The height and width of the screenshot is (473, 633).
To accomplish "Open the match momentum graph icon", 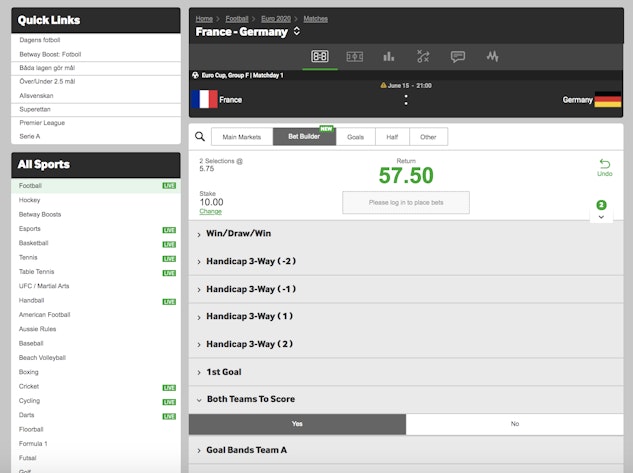I will 492,57.
